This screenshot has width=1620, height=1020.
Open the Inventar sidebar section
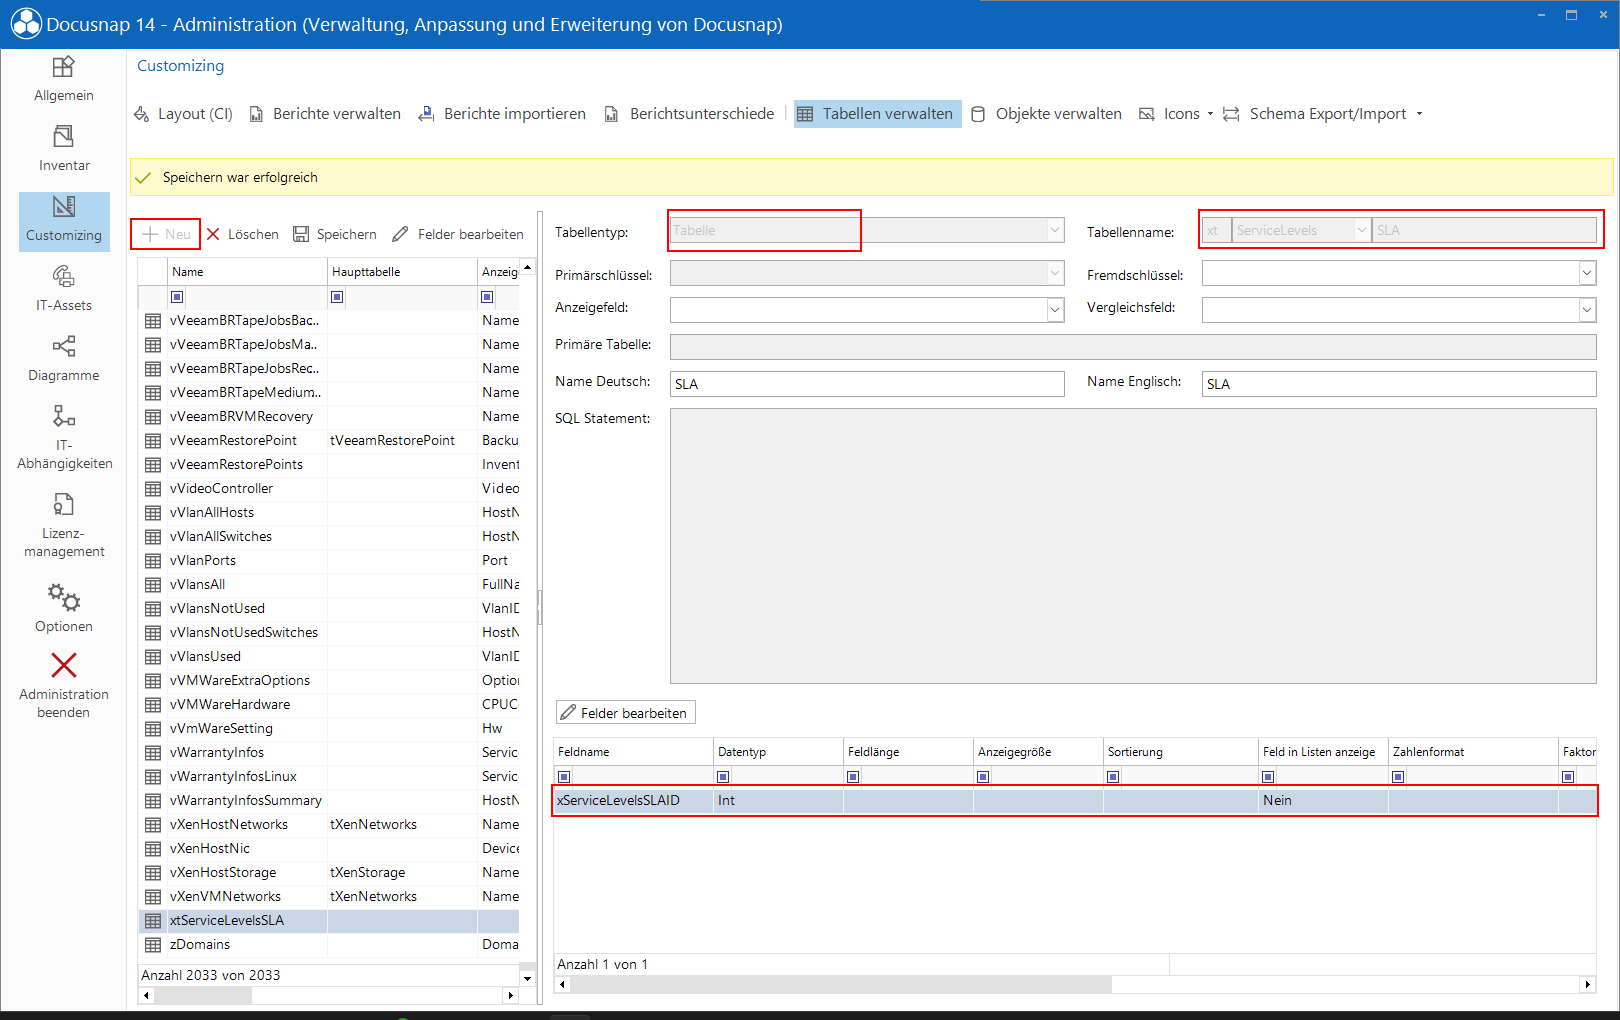pos(64,149)
